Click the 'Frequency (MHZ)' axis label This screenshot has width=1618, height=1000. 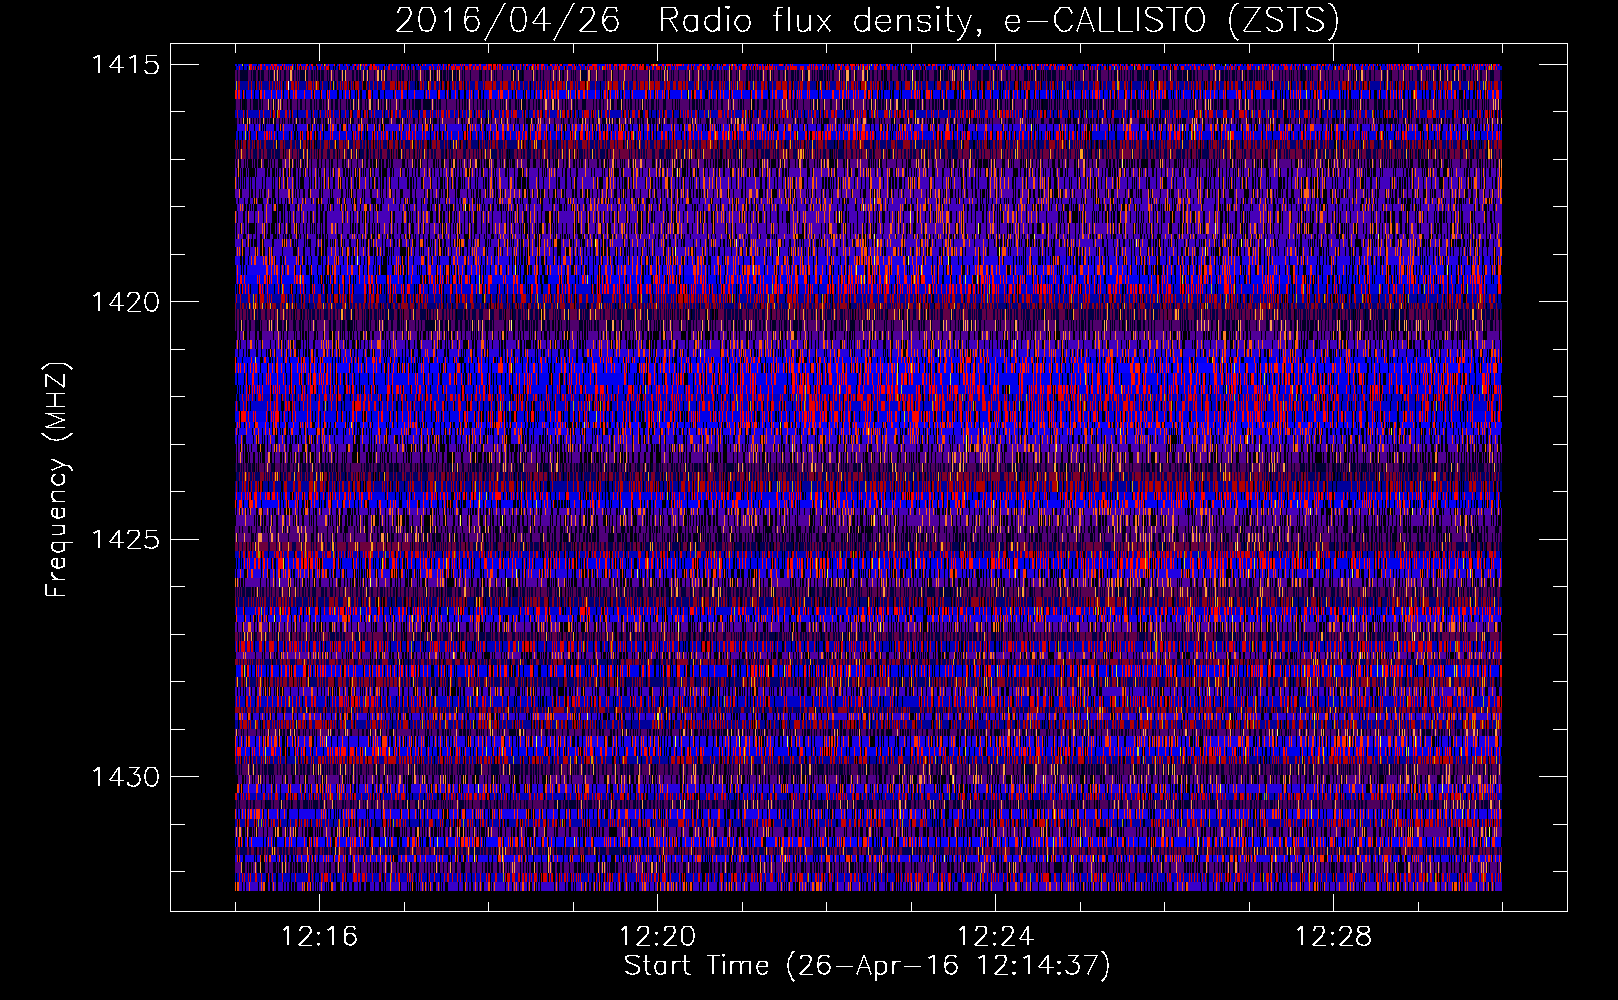click(x=57, y=479)
